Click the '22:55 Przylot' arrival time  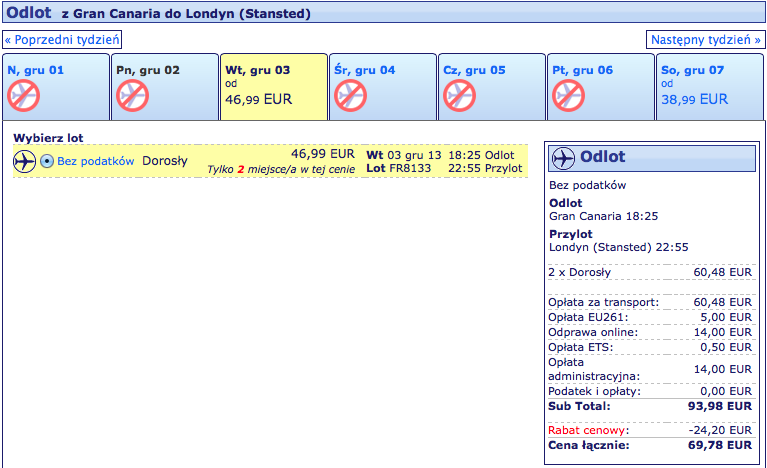(485, 168)
